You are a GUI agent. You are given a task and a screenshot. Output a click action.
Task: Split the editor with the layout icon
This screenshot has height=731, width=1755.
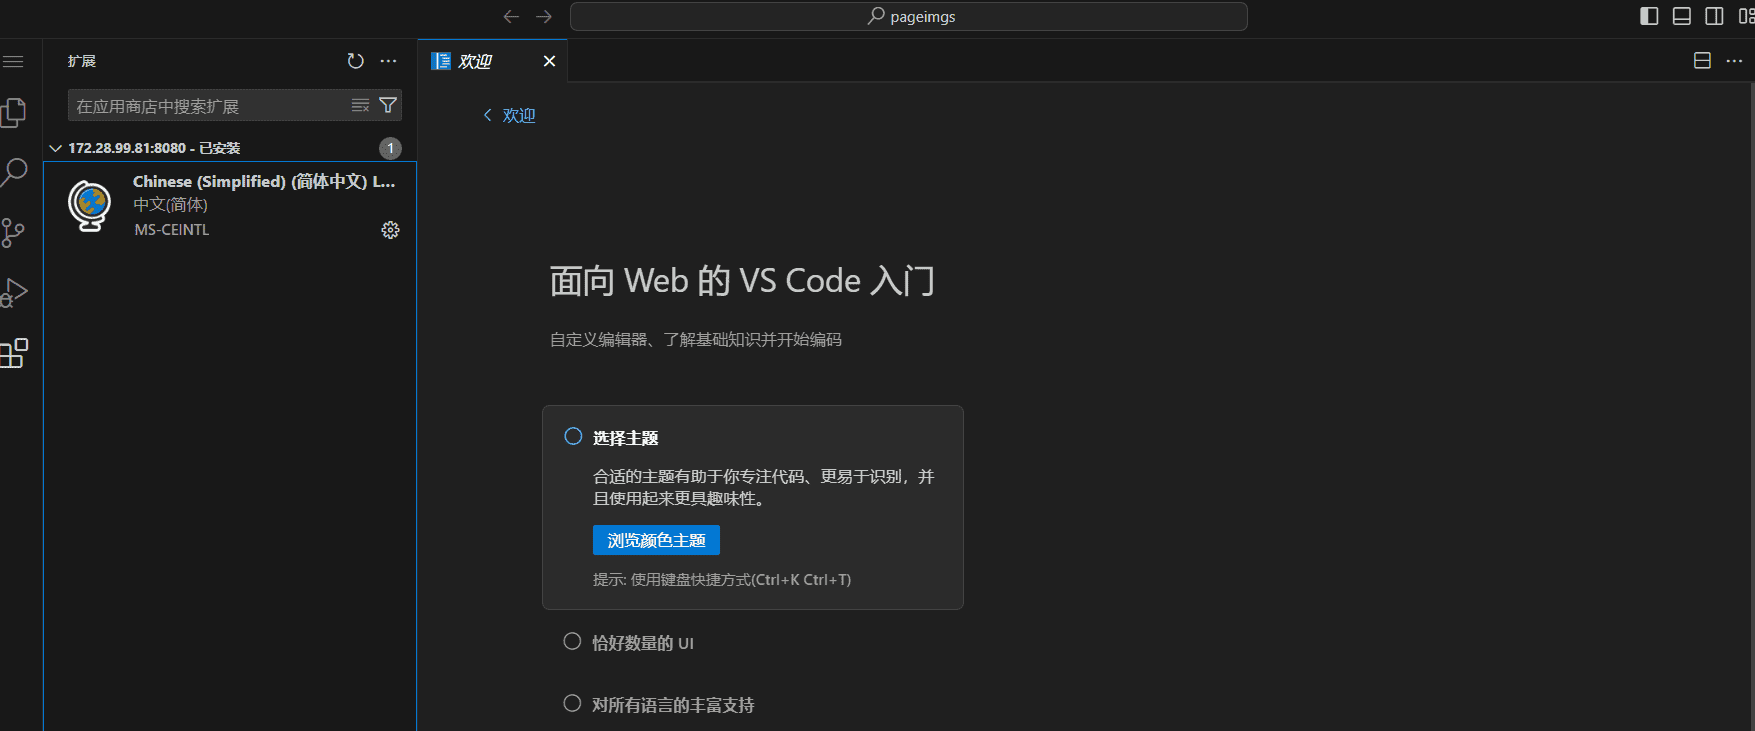(x=1702, y=61)
